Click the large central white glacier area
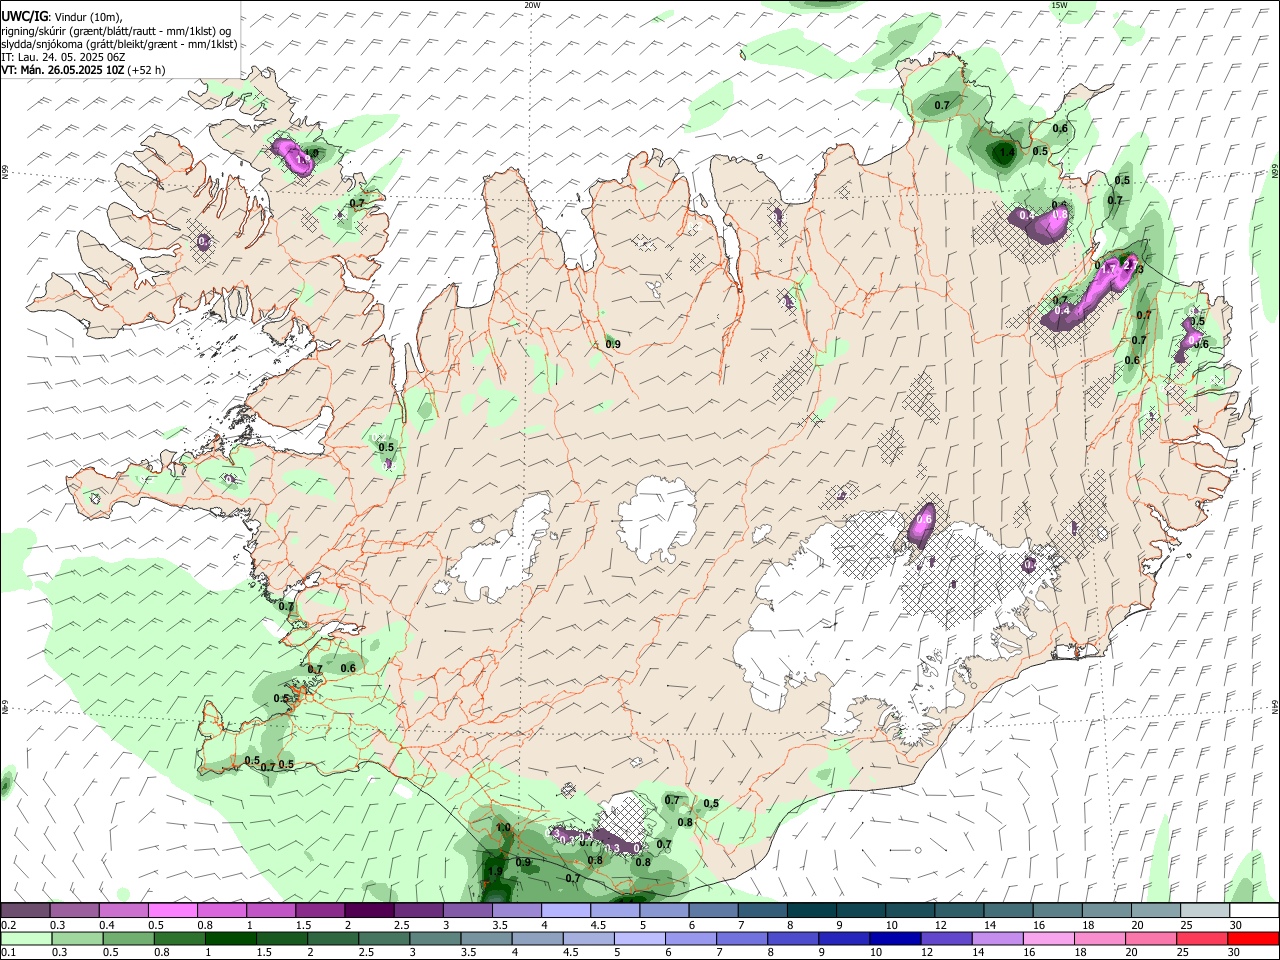Image resolution: width=1280 pixels, height=960 pixels. point(657,518)
